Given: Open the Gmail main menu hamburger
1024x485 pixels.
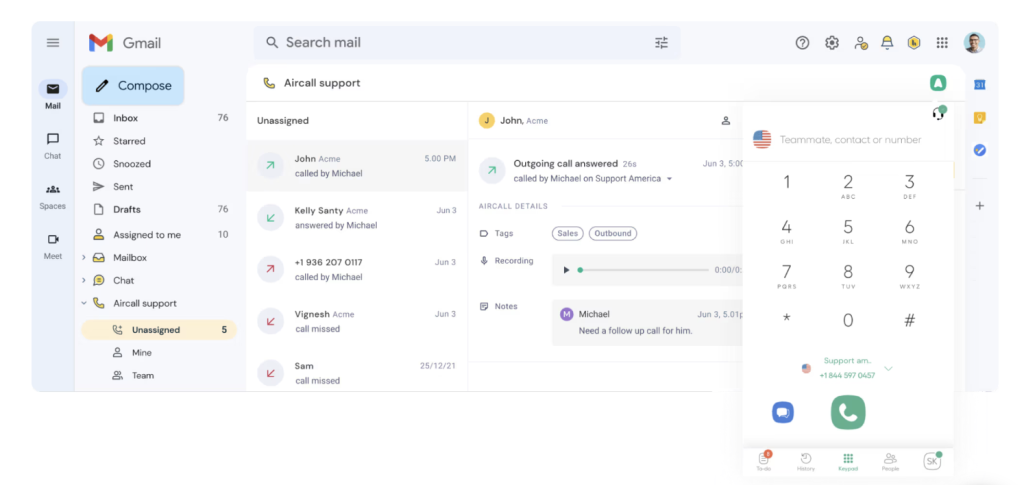Looking at the screenshot, I should (53, 43).
